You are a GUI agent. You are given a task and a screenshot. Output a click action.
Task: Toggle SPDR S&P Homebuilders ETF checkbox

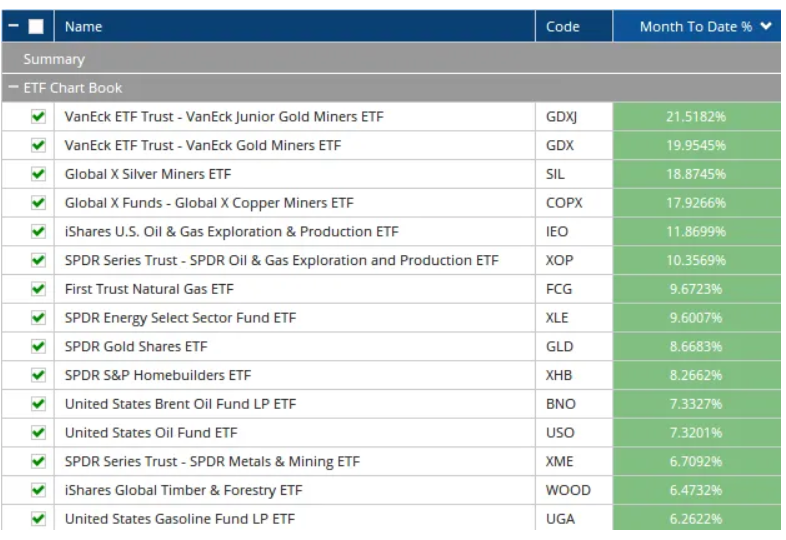(x=39, y=376)
